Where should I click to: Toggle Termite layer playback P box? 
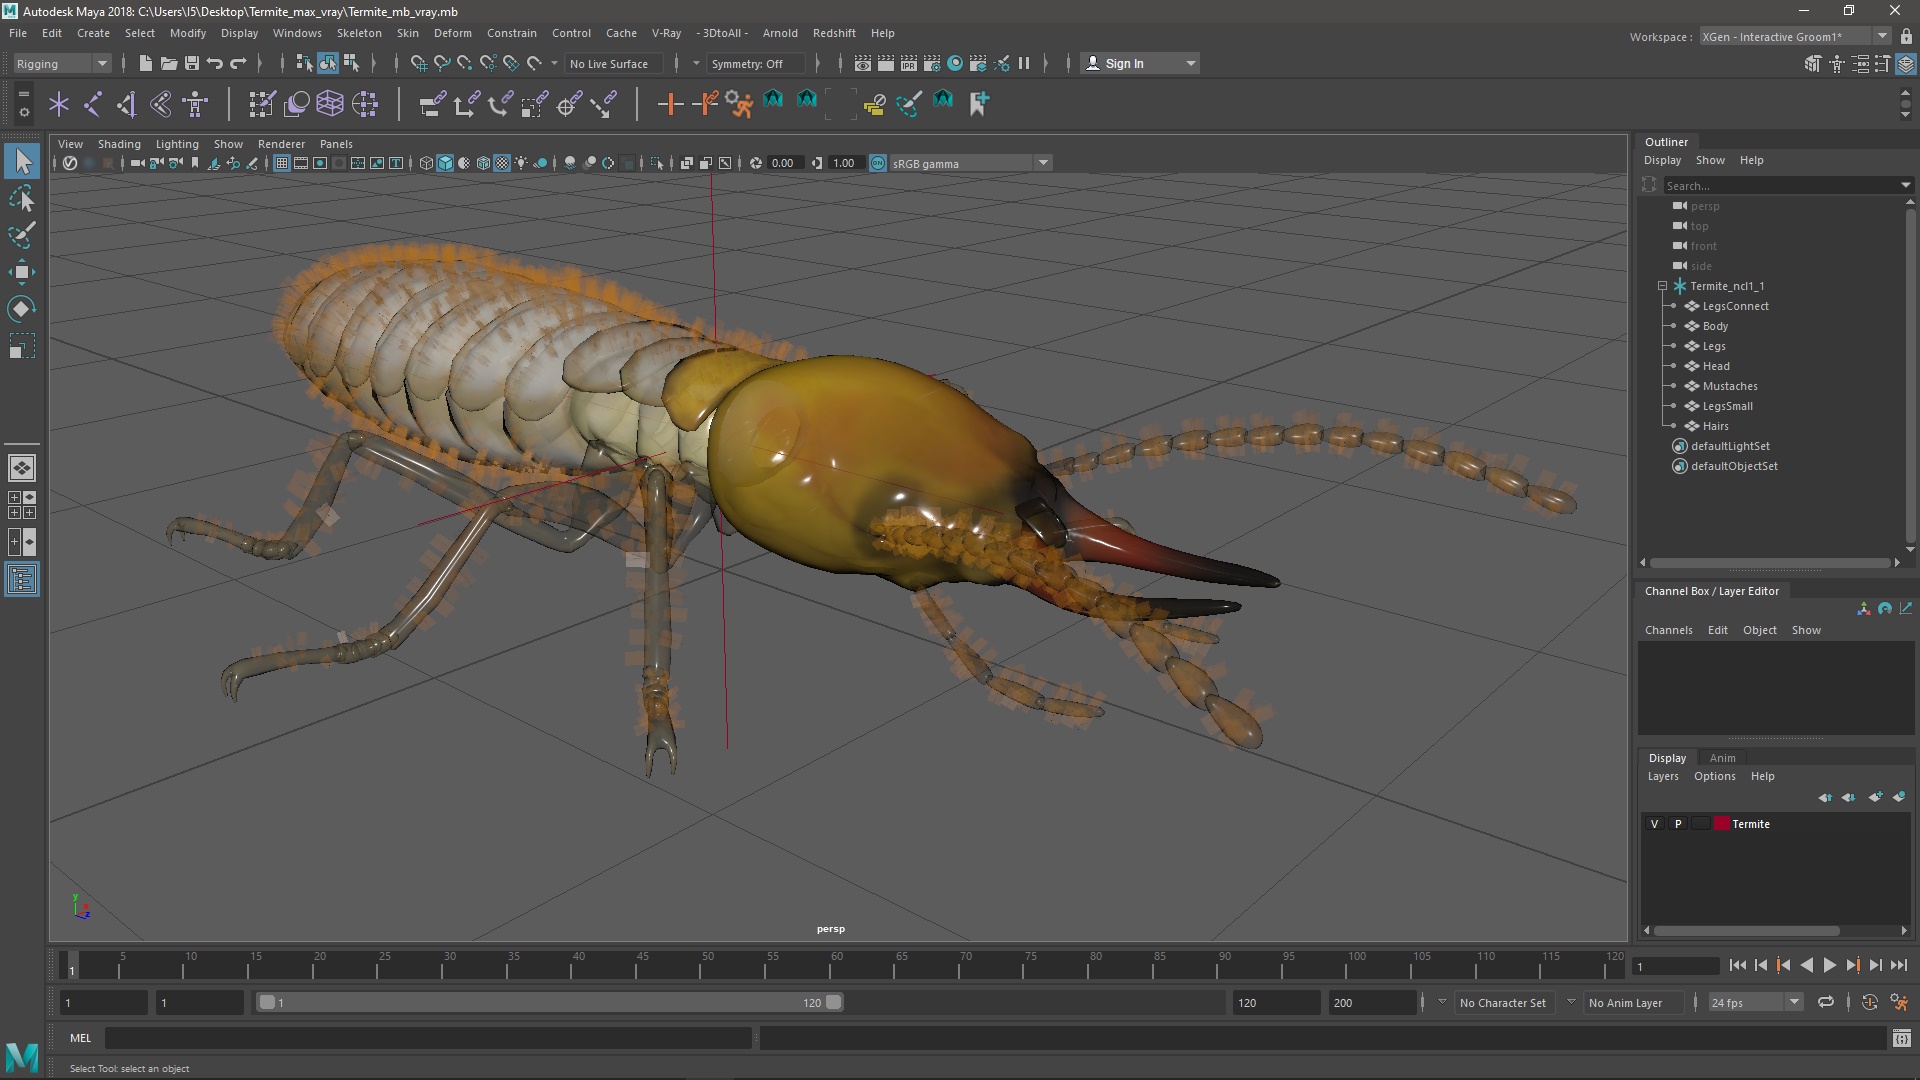(x=1678, y=824)
